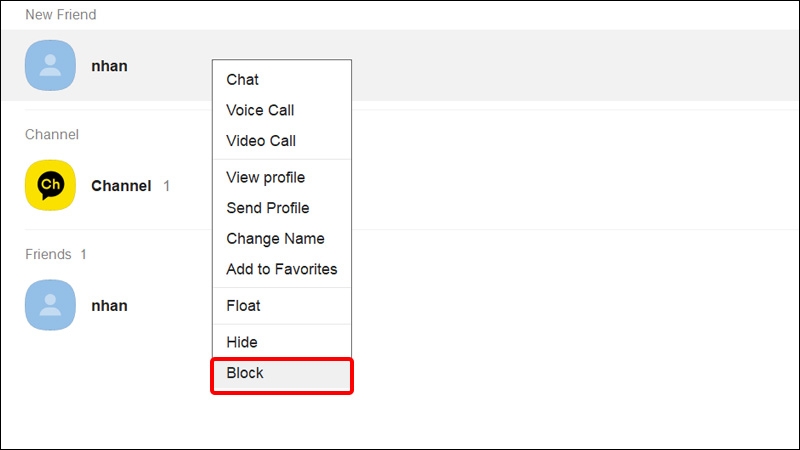Click the nhan name under Friends
This screenshot has height=450, width=800.
point(109,305)
